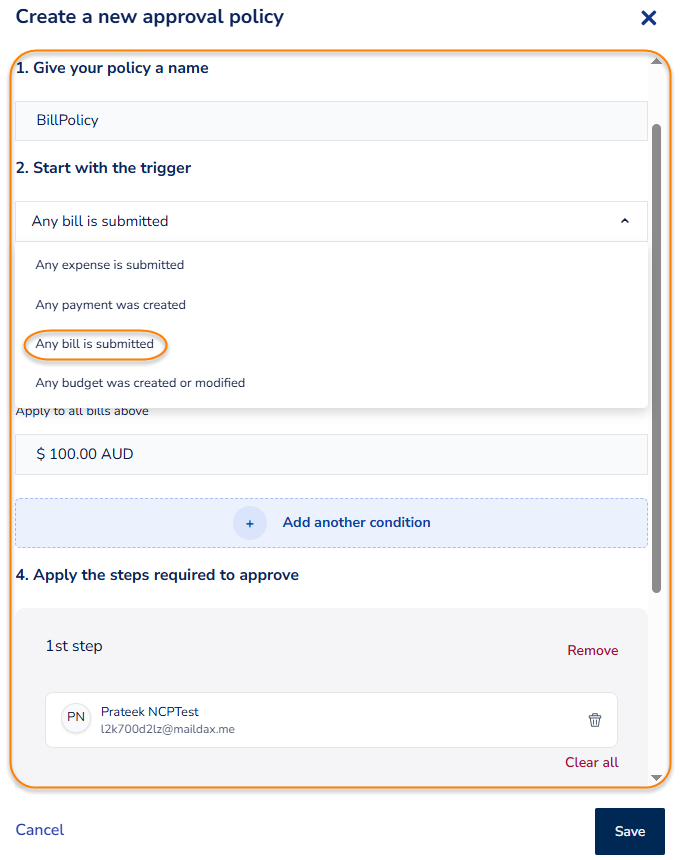Choose 'Any payment was created' trigger

click(x=111, y=305)
